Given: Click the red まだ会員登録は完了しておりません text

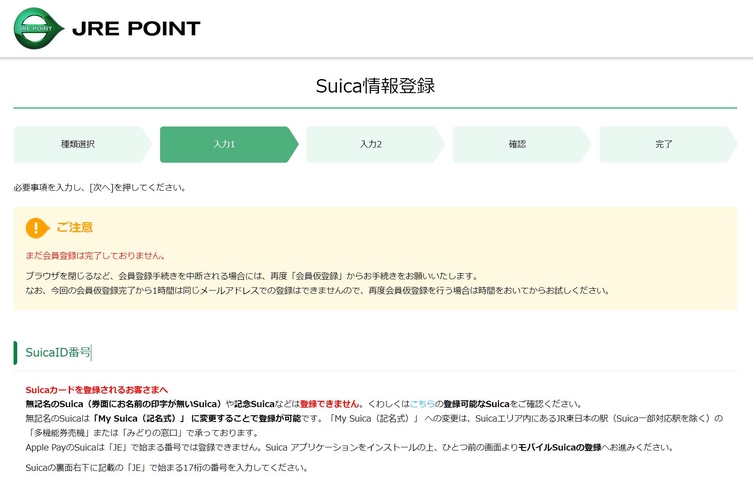Looking at the screenshot, I should click(96, 256).
